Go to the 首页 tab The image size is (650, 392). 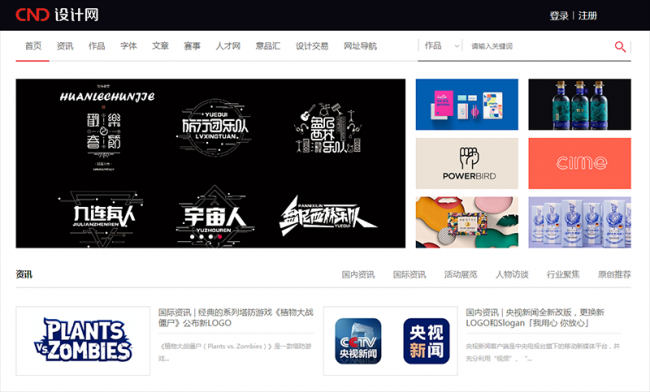tap(33, 46)
